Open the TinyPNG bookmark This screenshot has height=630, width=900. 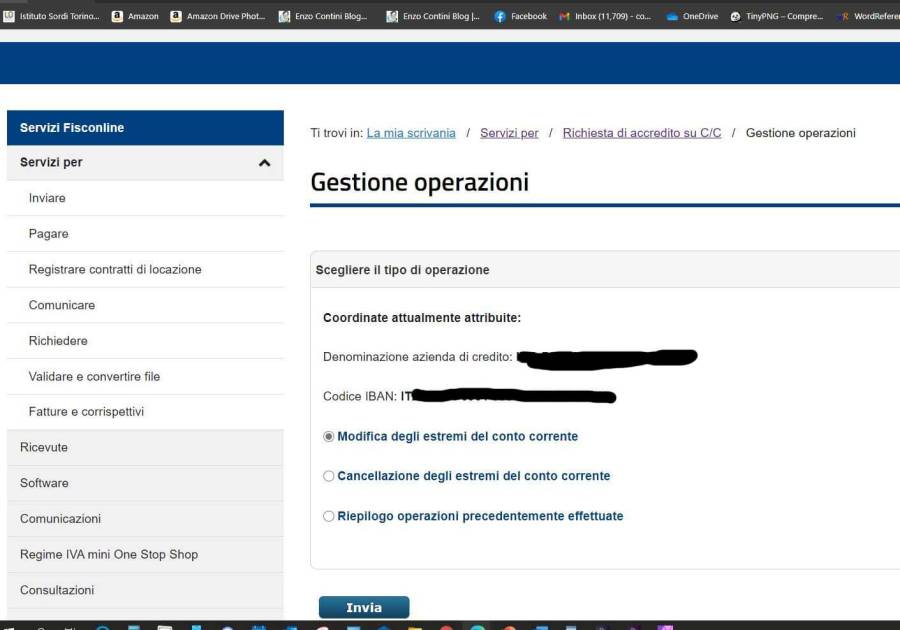(777, 16)
